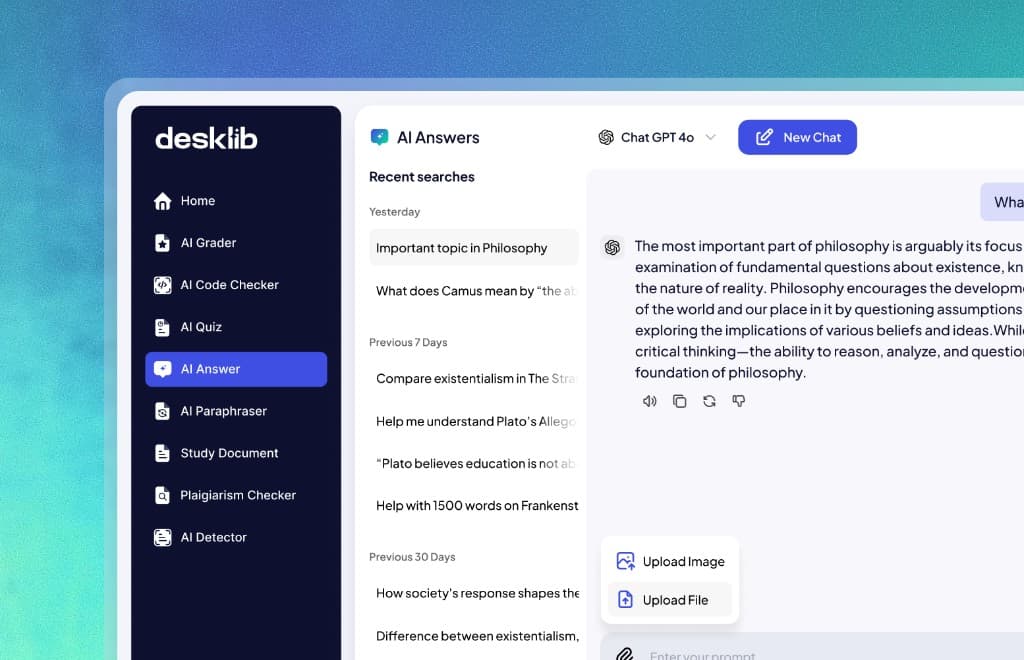Click the AI Answer chat icon
1024x660 pixels.
[x=163, y=369]
